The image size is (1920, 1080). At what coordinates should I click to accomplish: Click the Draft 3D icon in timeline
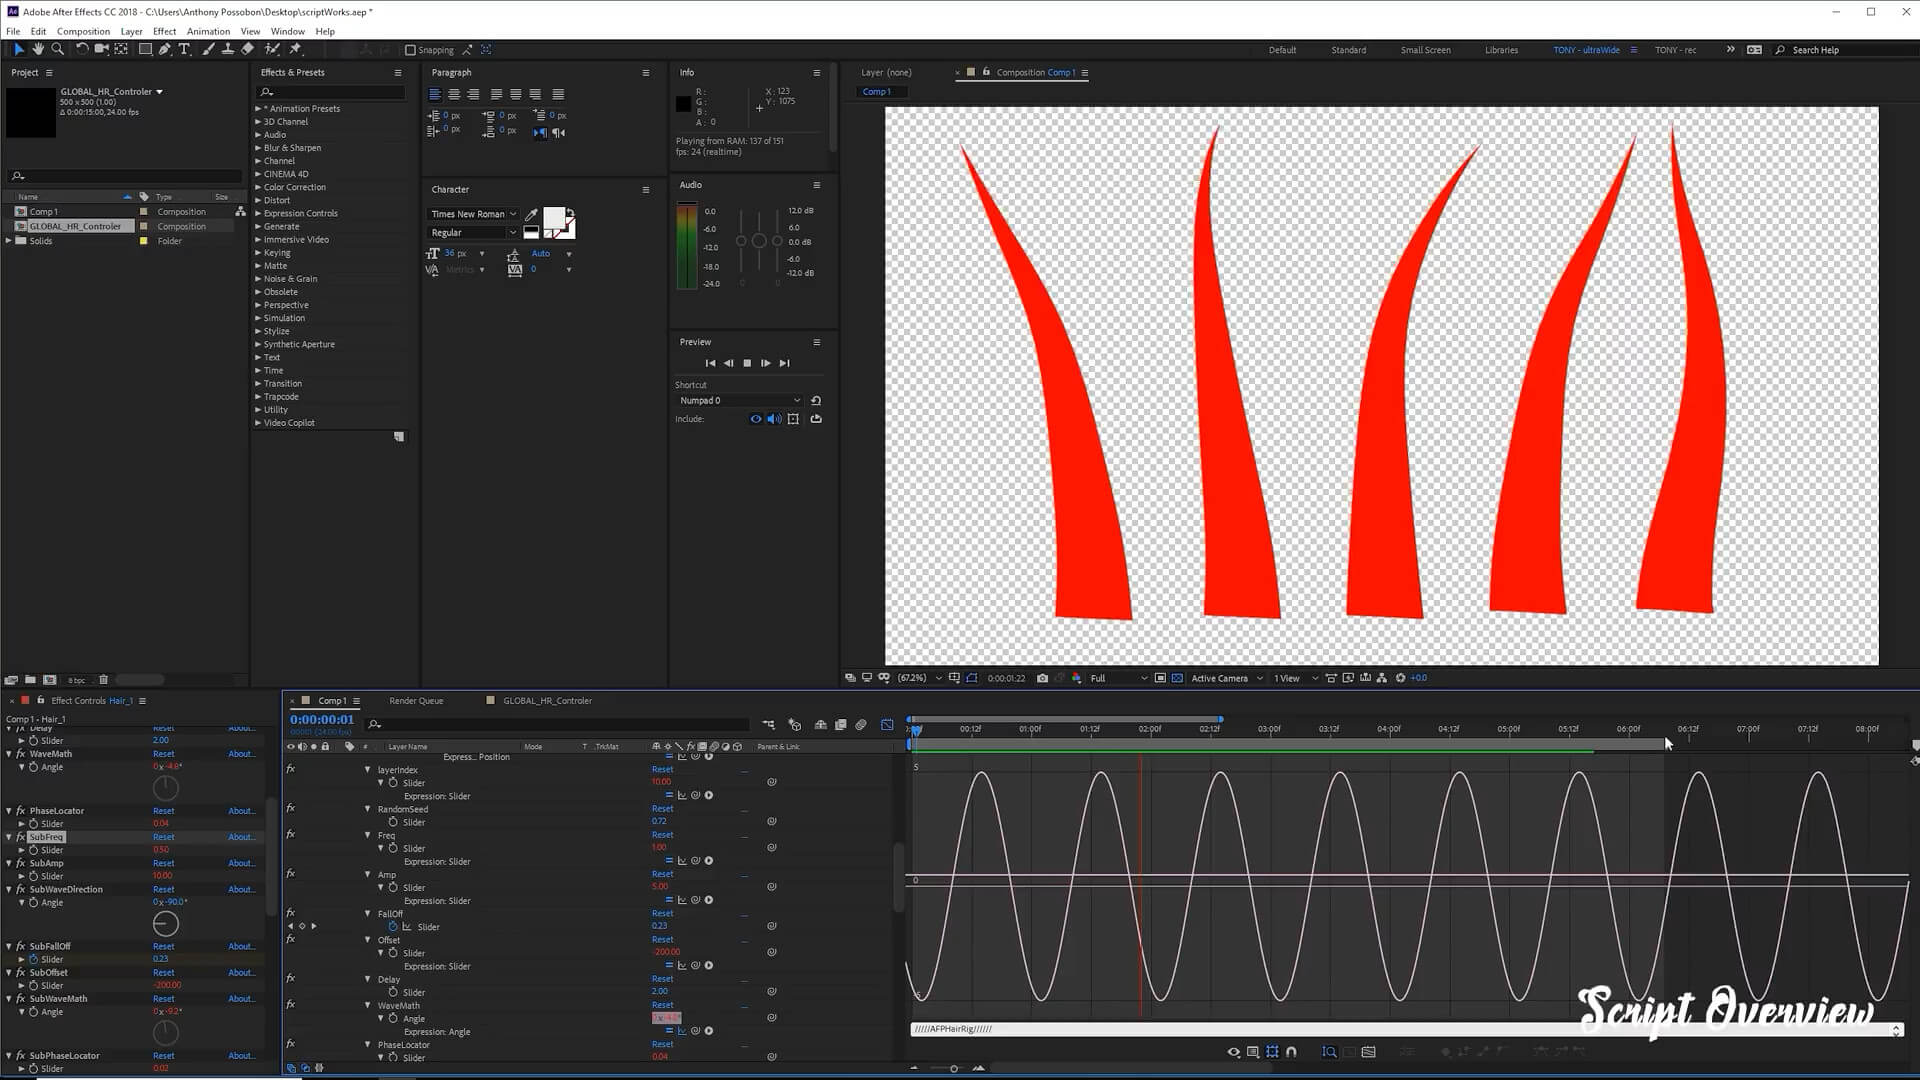coord(794,724)
